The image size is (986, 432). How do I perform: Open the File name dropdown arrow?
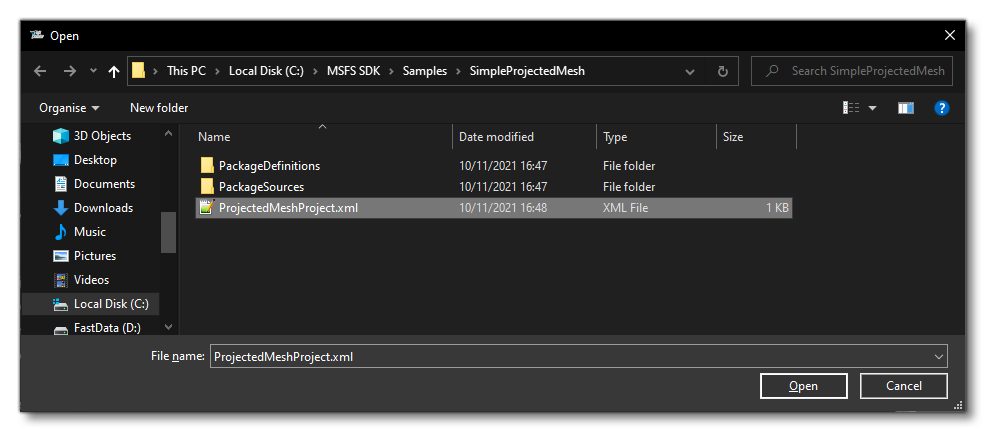[x=939, y=357]
